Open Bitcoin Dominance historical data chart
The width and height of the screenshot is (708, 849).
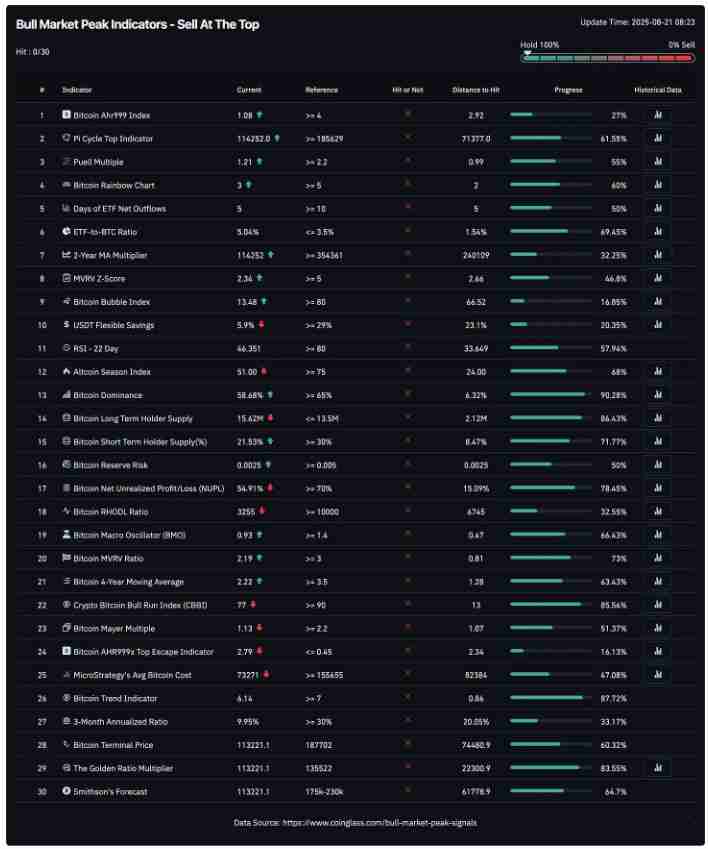657,395
